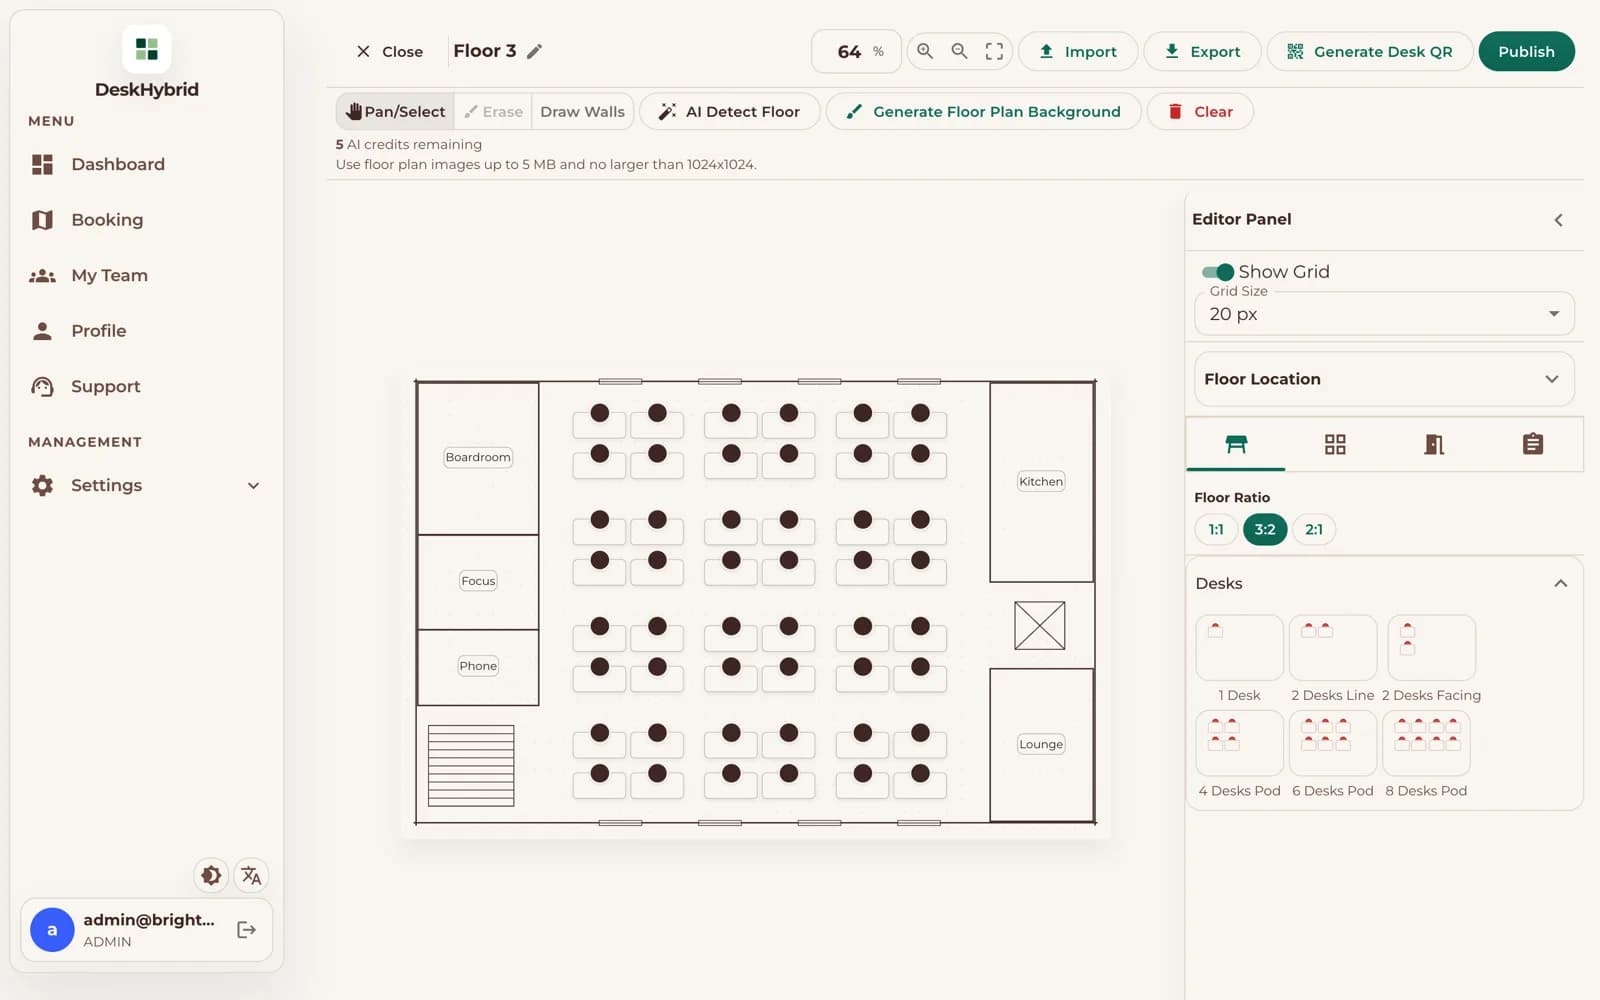Click Generate Floor Plan Background

pos(983,112)
